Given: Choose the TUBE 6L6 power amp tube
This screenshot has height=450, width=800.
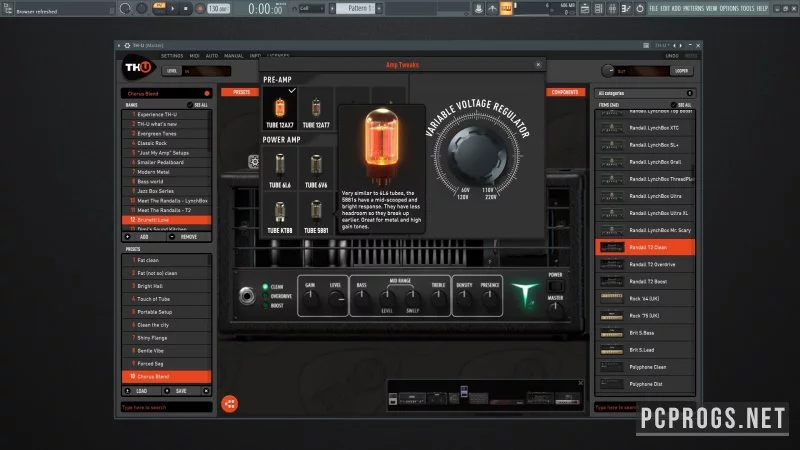Looking at the screenshot, I should point(280,169).
